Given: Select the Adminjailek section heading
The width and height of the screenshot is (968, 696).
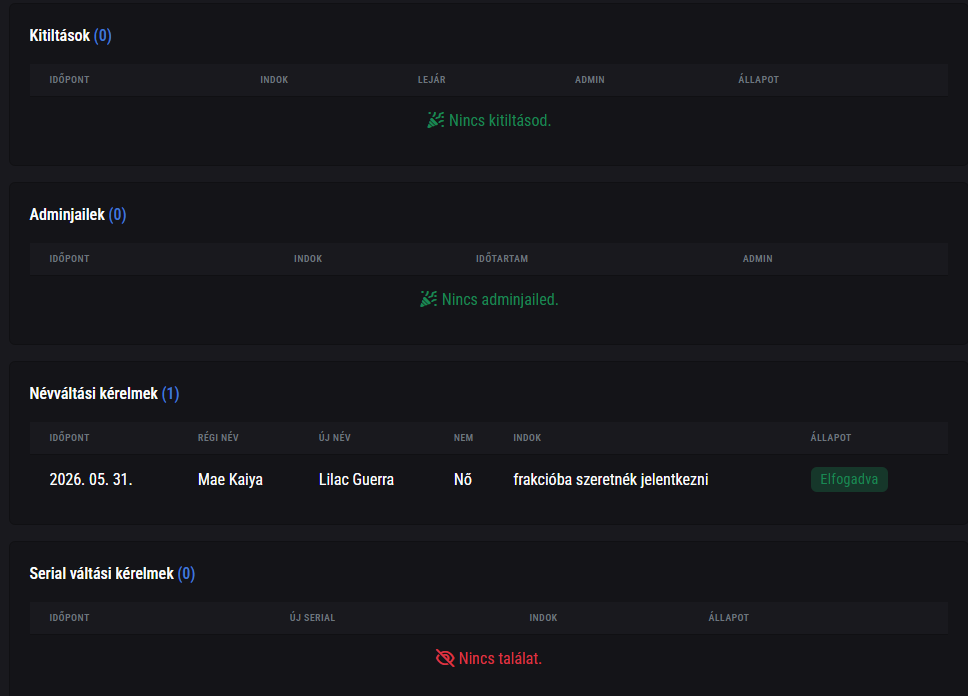Looking at the screenshot, I should click(x=67, y=215).
